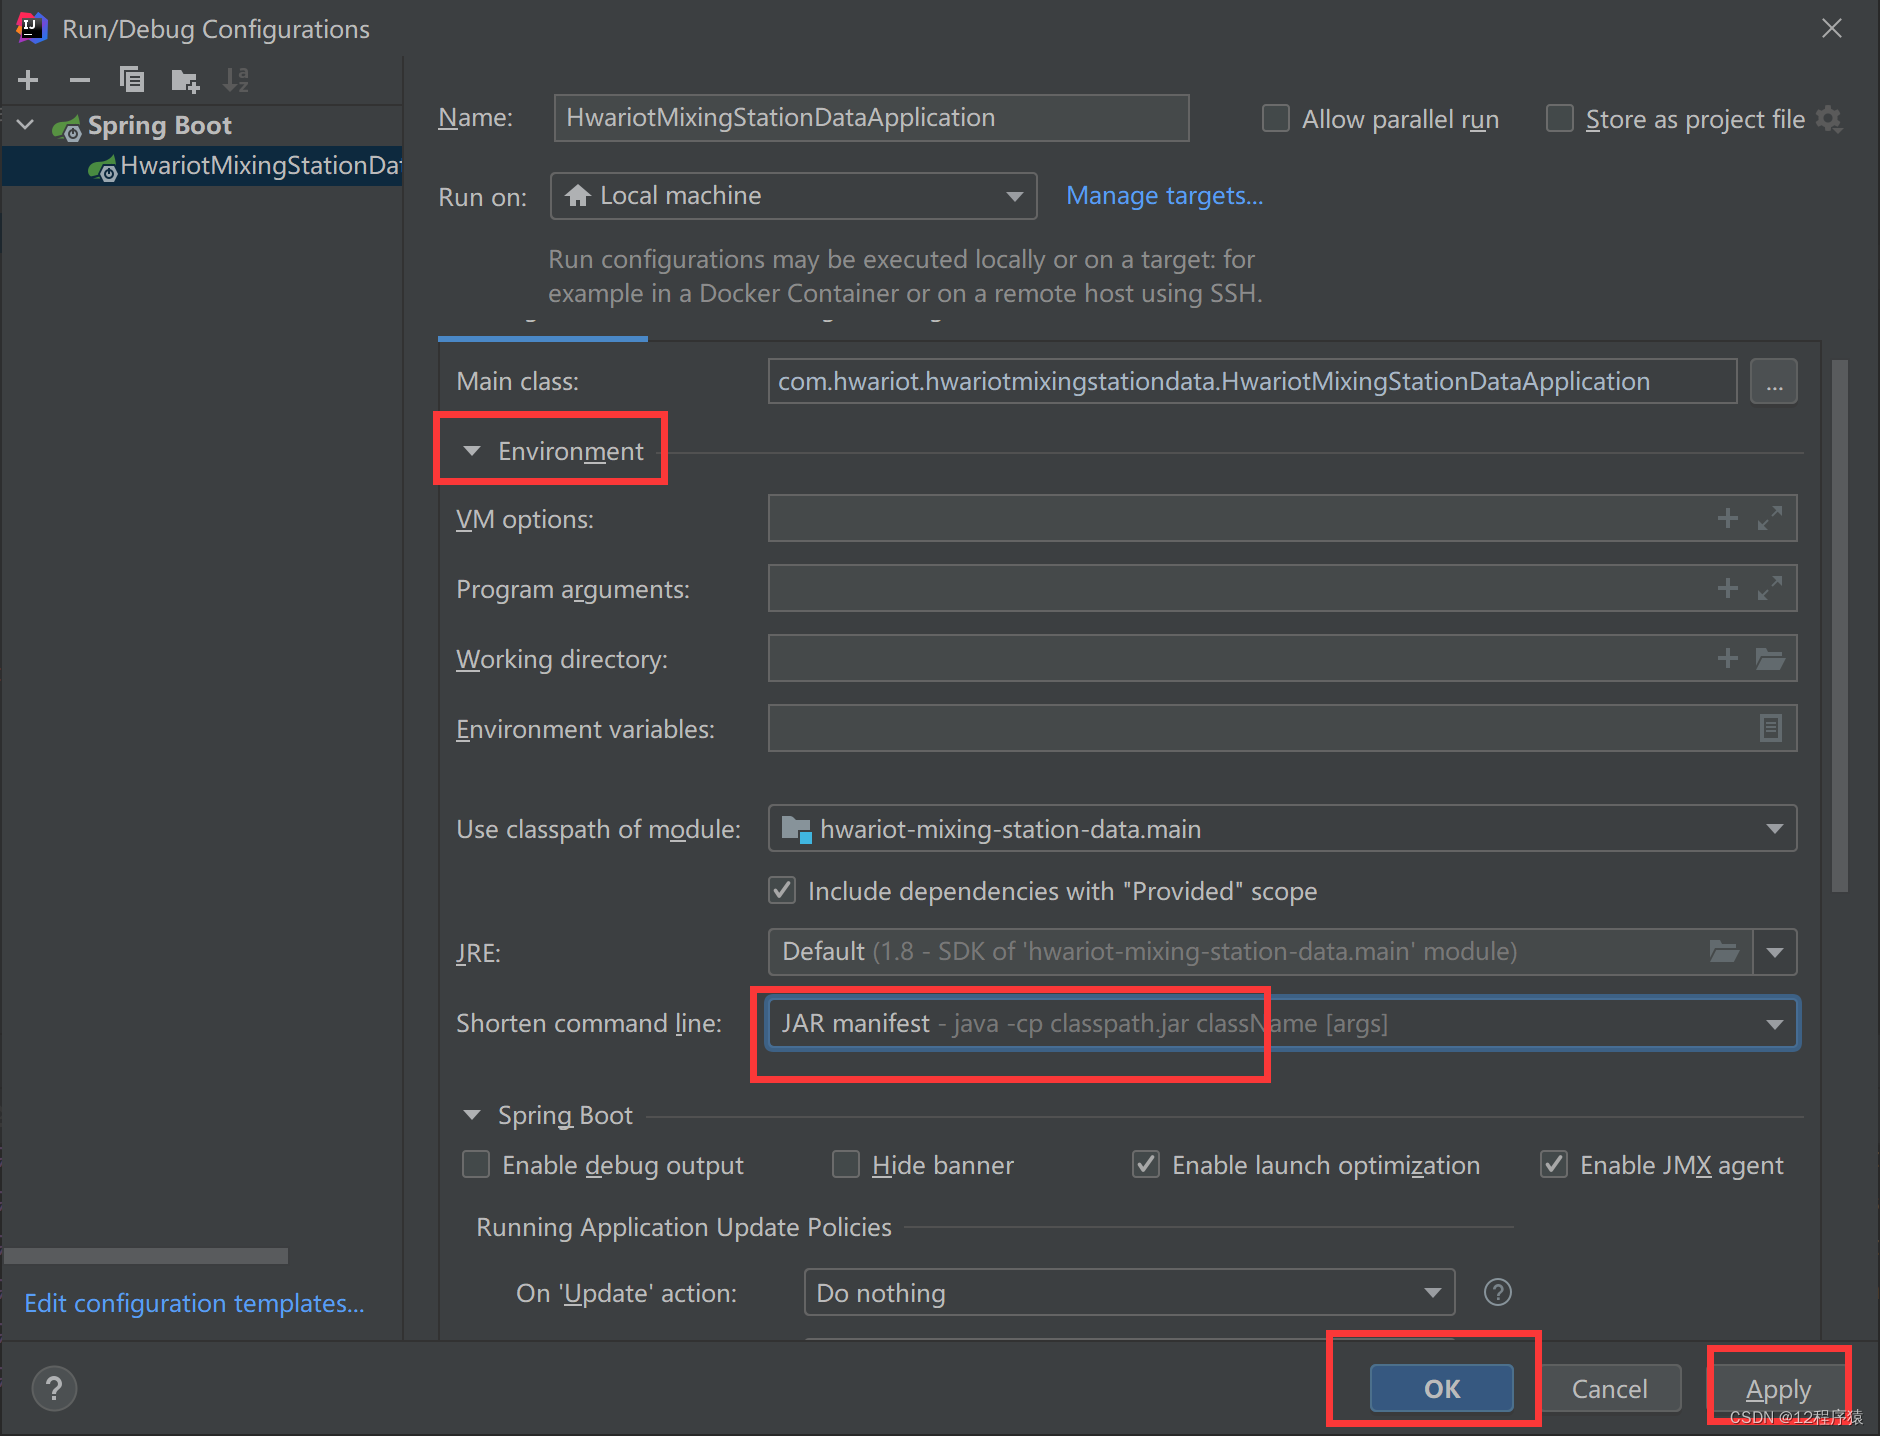Focus the Main class input field
The image size is (1880, 1436).
pos(1252,381)
